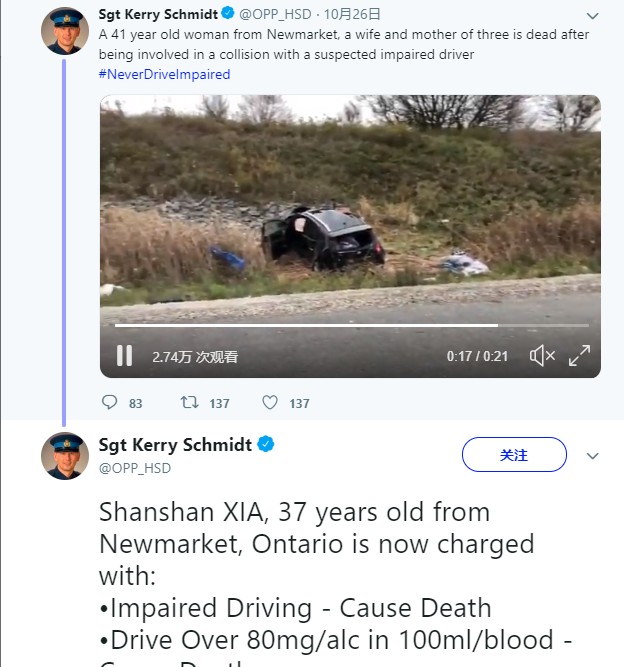Like the first tweet
This screenshot has height=667, width=624.
269,403
